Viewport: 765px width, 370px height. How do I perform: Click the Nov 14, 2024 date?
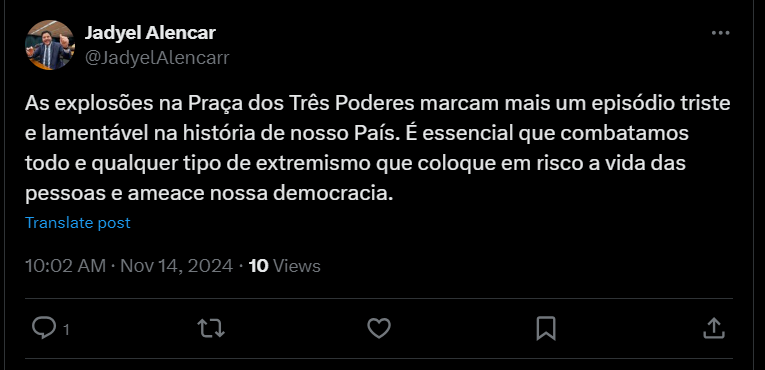(x=177, y=266)
